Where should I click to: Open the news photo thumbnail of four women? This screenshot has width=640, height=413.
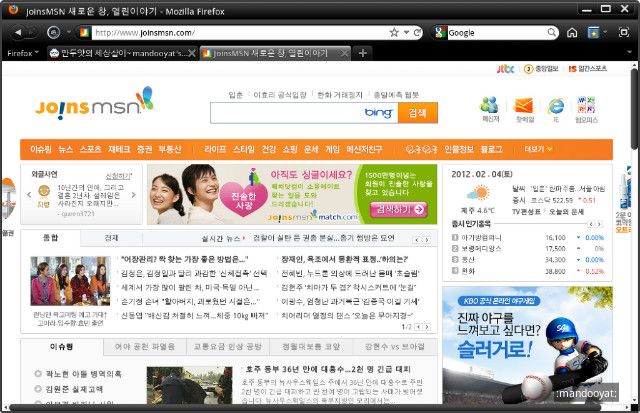pos(70,281)
